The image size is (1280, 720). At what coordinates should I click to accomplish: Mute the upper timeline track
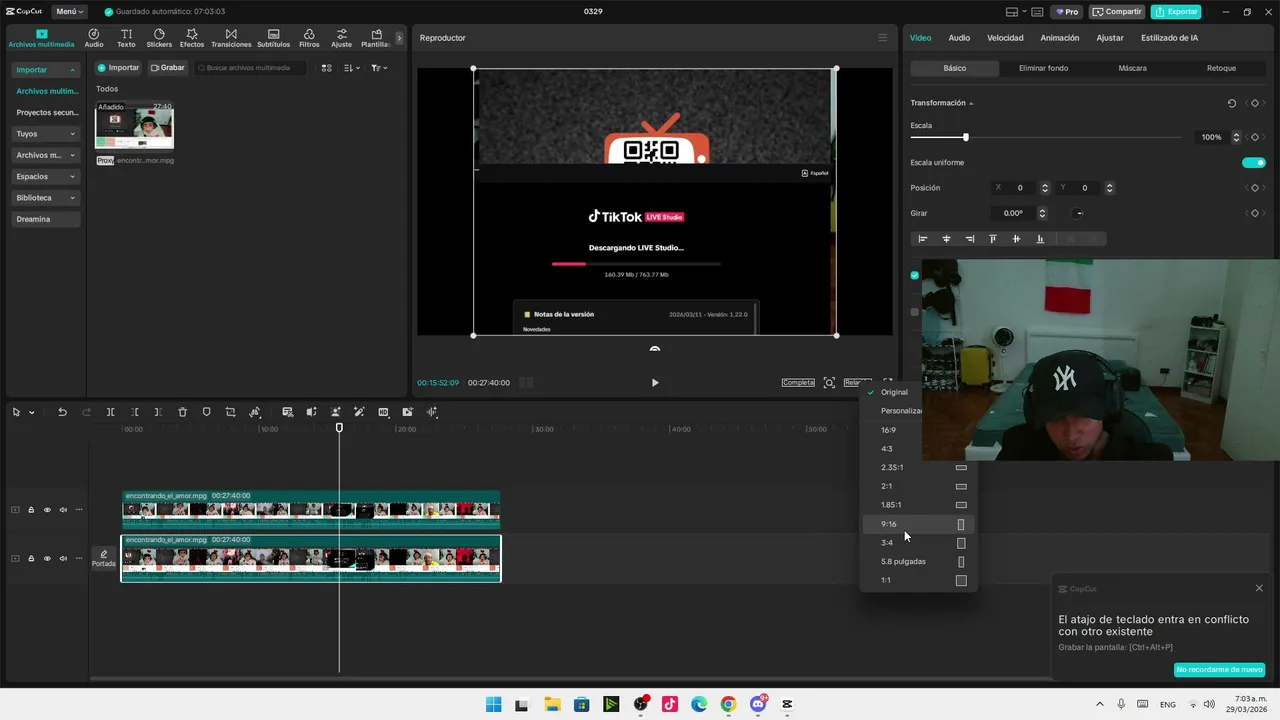click(x=63, y=510)
